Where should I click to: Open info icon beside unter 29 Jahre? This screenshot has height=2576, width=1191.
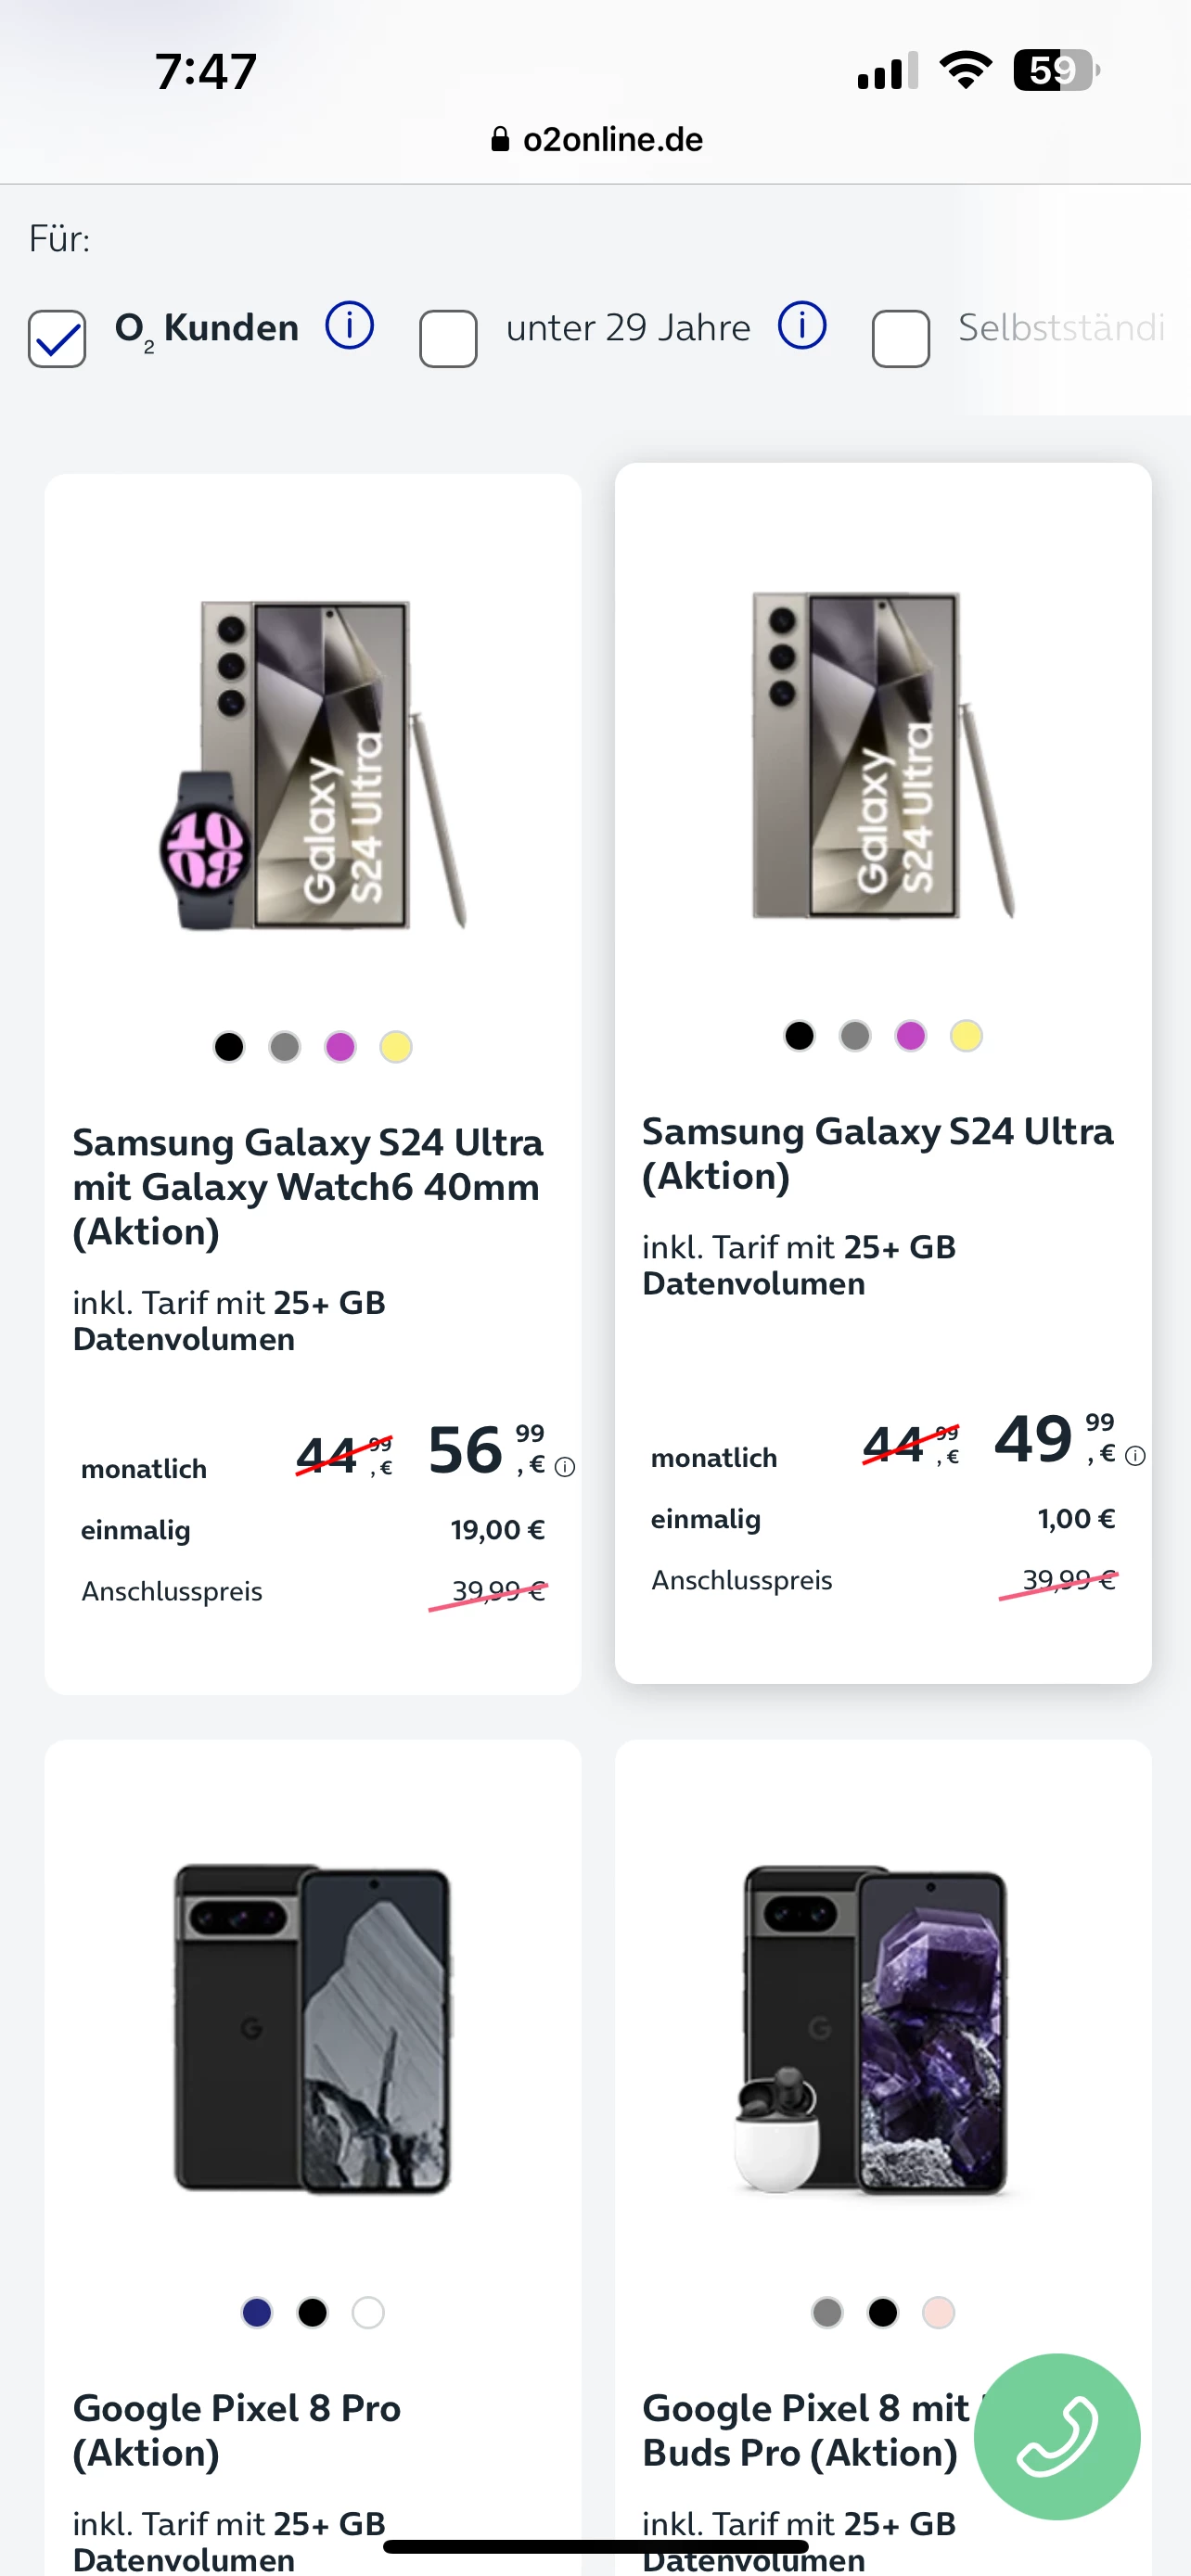(802, 326)
